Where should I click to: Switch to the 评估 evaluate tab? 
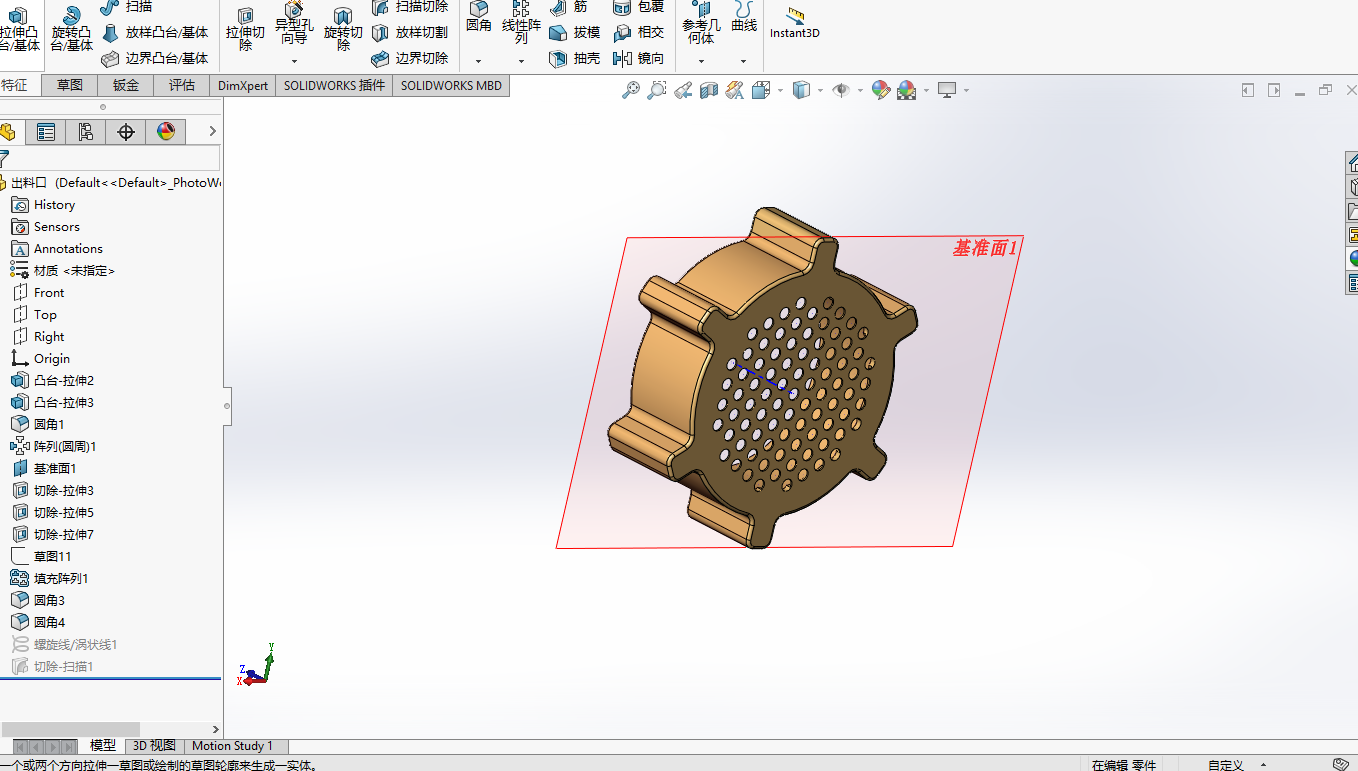tap(182, 85)
